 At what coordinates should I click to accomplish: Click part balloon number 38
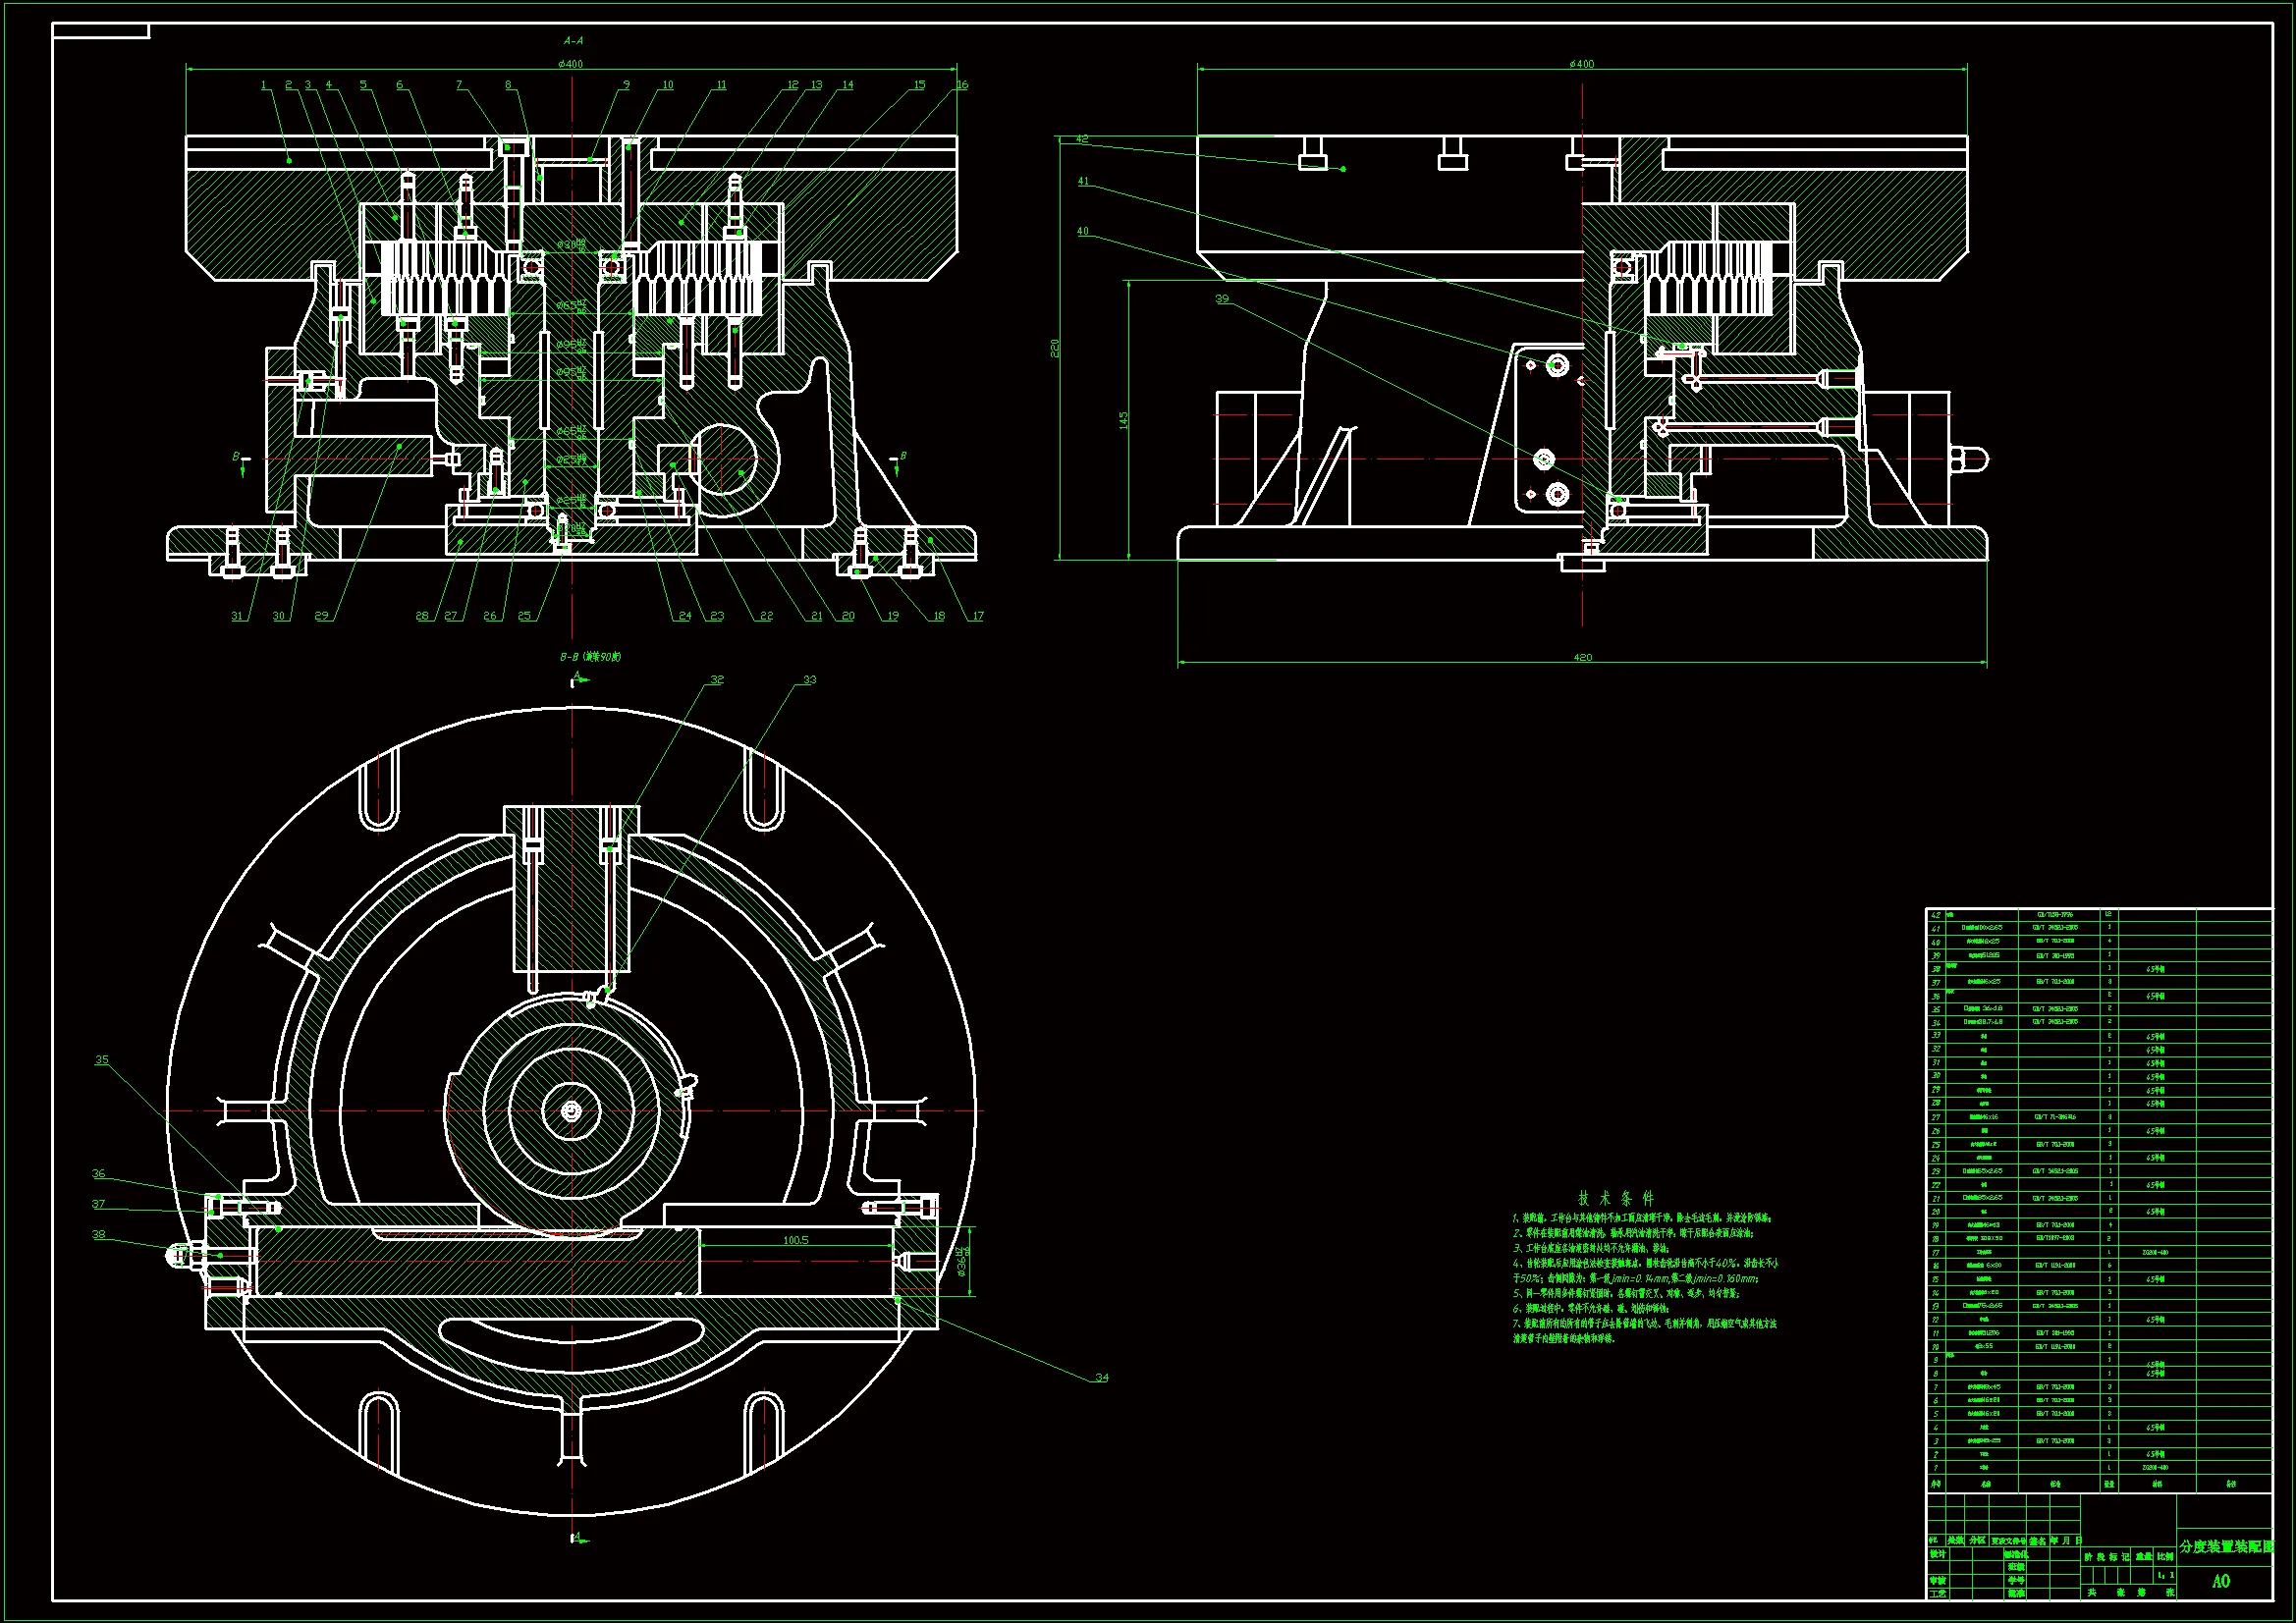[98, 1233]
